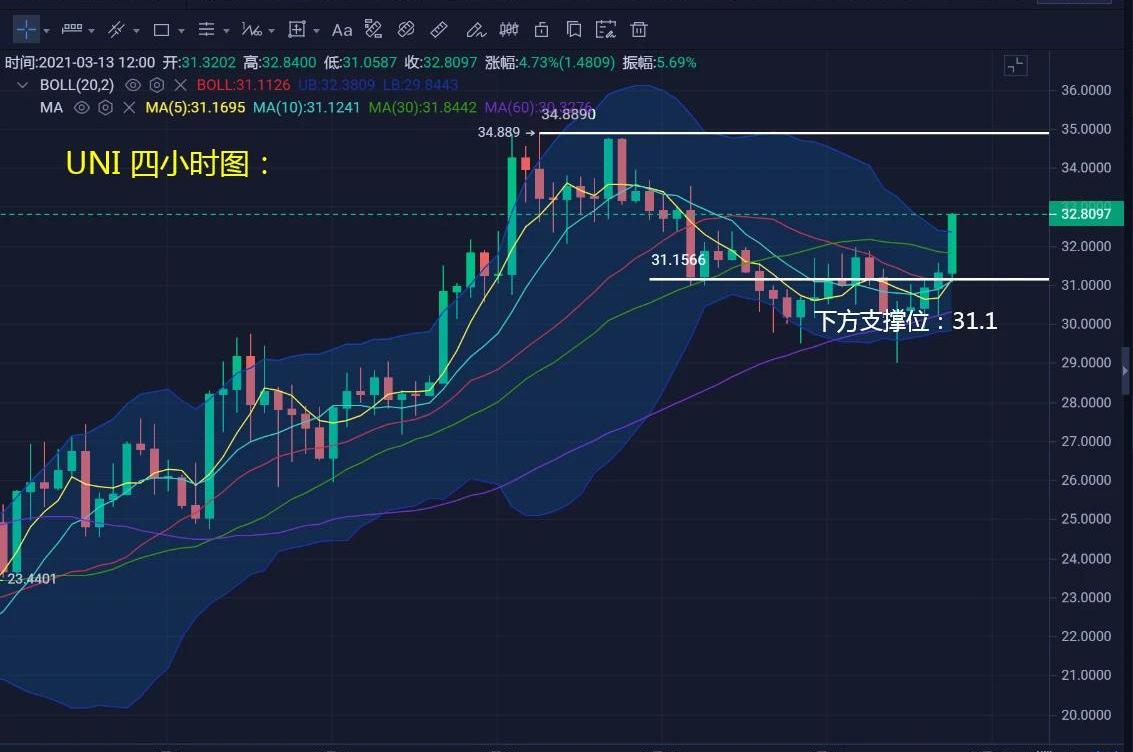
Task: Activate the pencil brush drawing tool
Action: coord(475,29)
